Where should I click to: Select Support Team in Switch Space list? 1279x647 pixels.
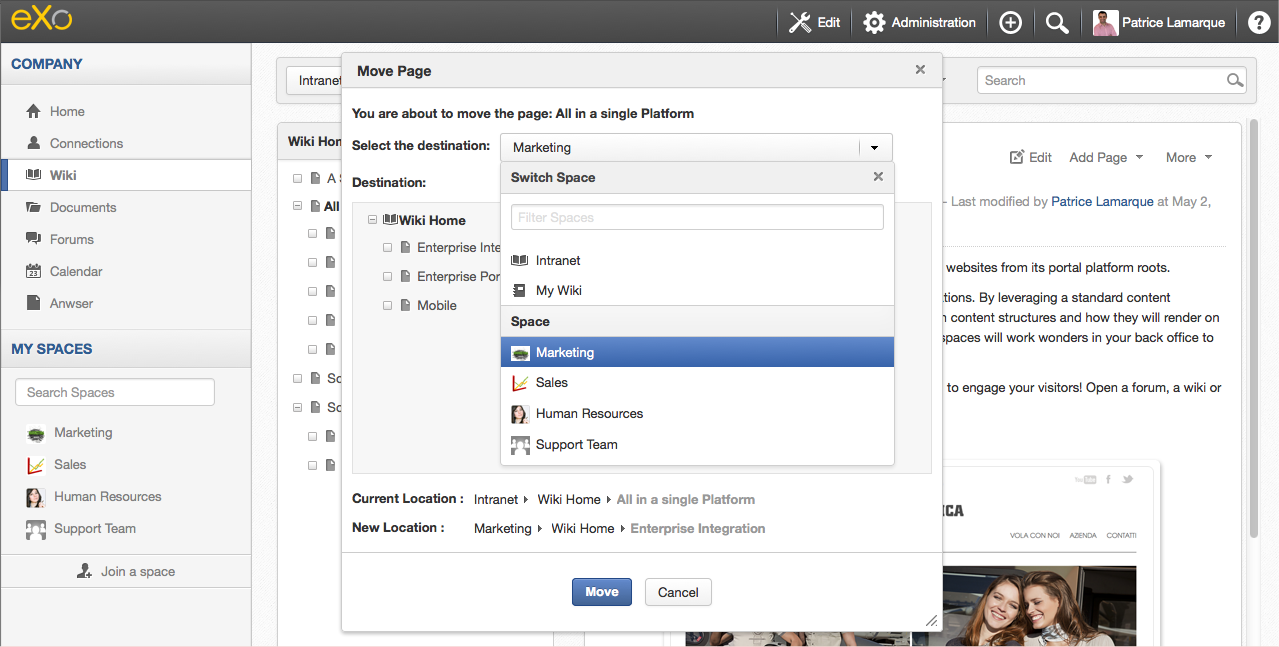[x=697, y=444]
